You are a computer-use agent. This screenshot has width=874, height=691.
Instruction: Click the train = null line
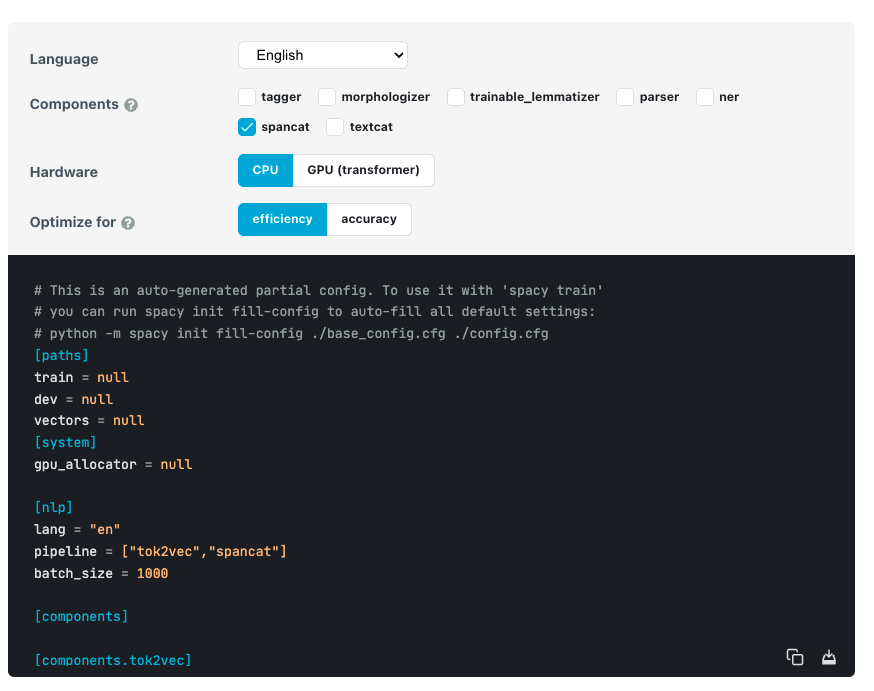pos(81,377)
